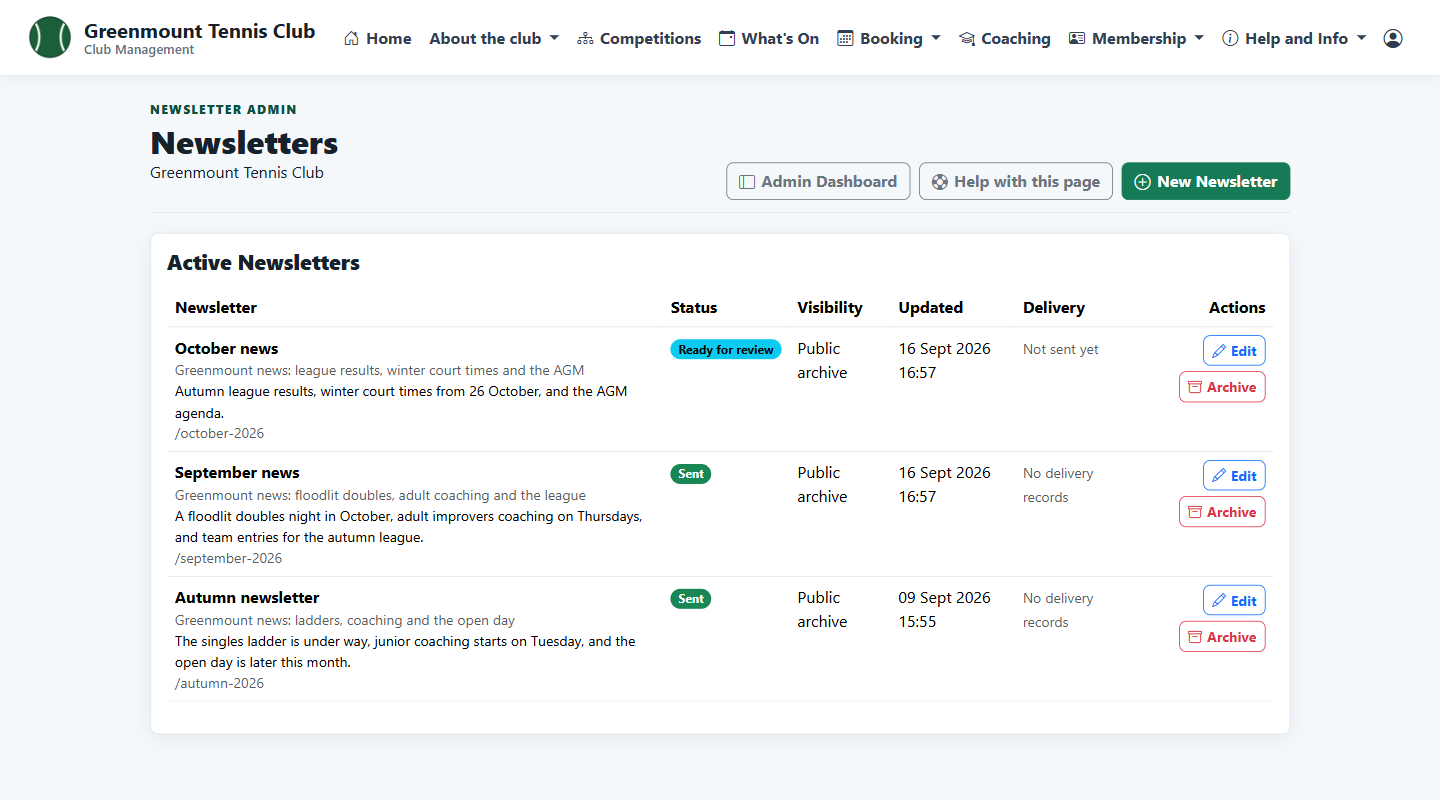Click the /october-2026 slug text

coord(220,433)
